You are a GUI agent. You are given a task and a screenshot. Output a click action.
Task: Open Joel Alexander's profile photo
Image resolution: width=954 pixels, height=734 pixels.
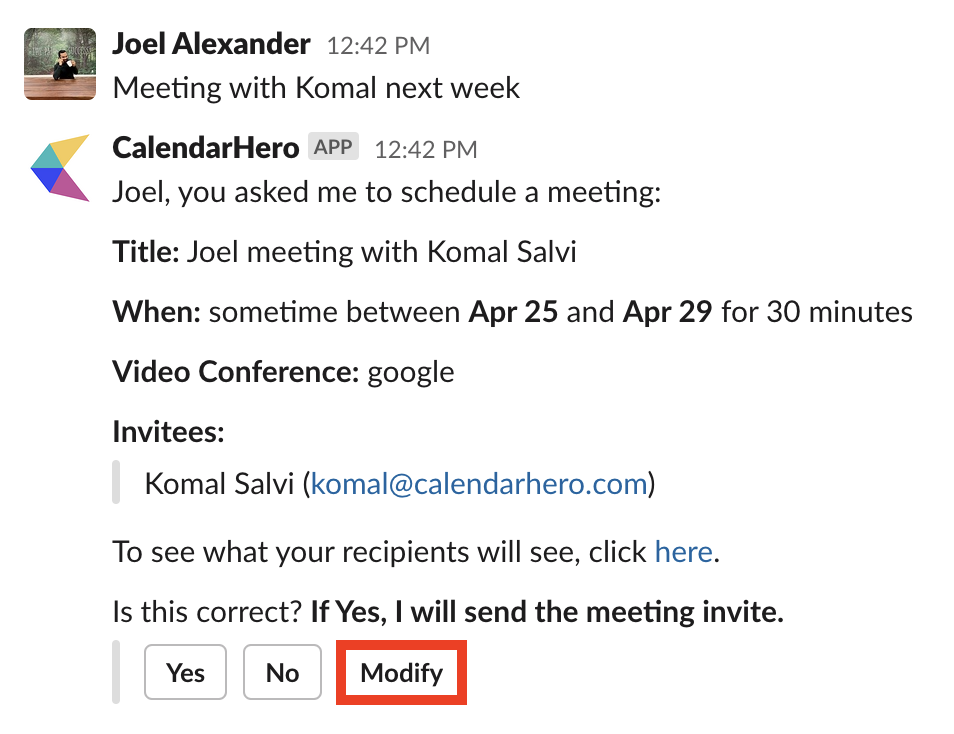[60, 64]
